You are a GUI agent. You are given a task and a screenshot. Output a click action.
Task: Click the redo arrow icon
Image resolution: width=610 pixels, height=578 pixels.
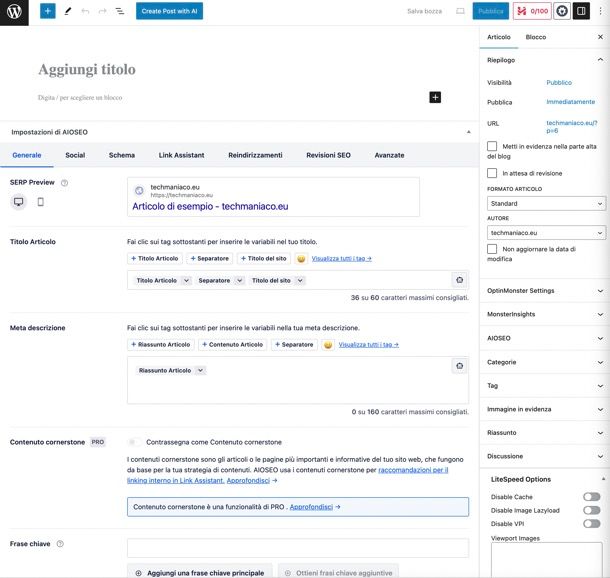coord(102,11)
